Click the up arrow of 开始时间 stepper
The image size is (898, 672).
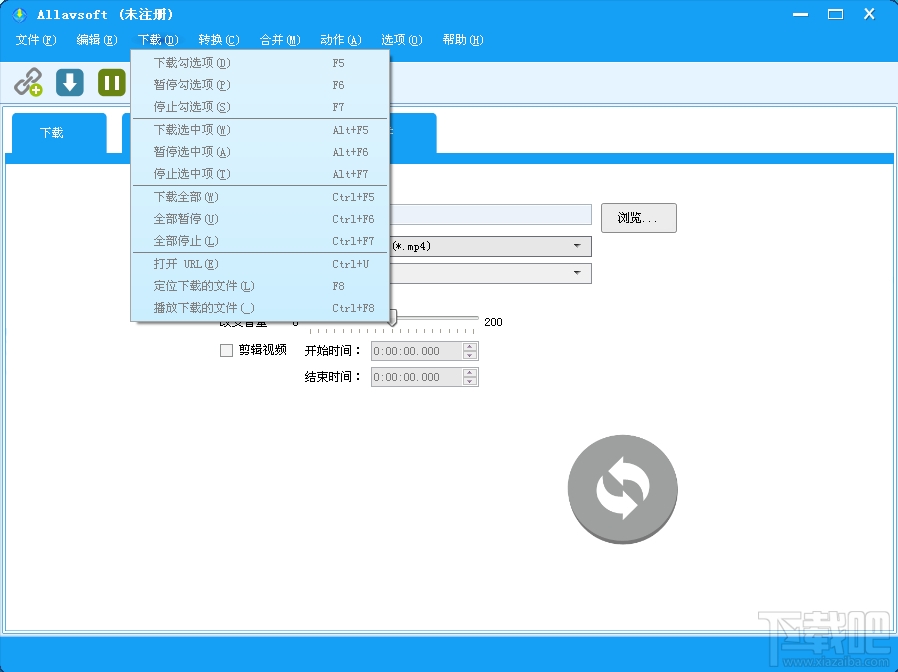point(468,346)
